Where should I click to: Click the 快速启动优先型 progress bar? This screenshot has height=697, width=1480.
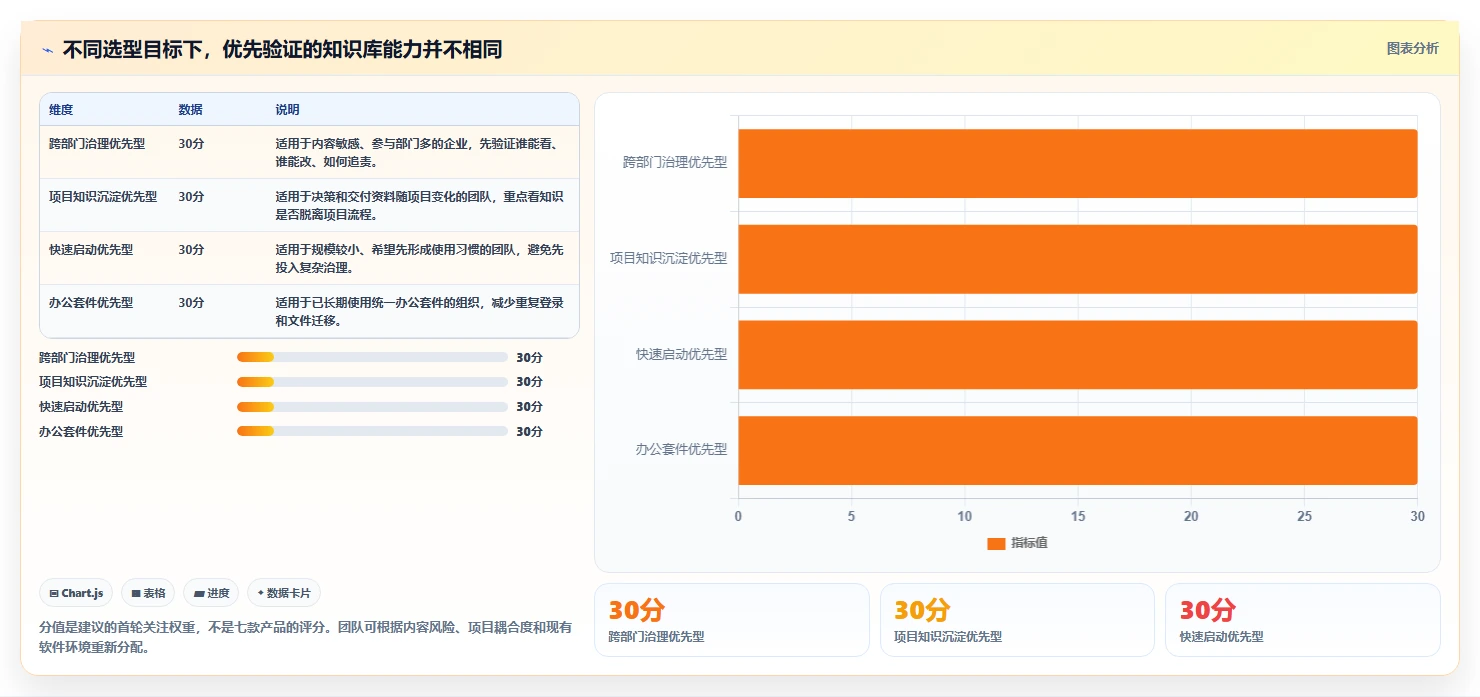(x=372, y=407)
